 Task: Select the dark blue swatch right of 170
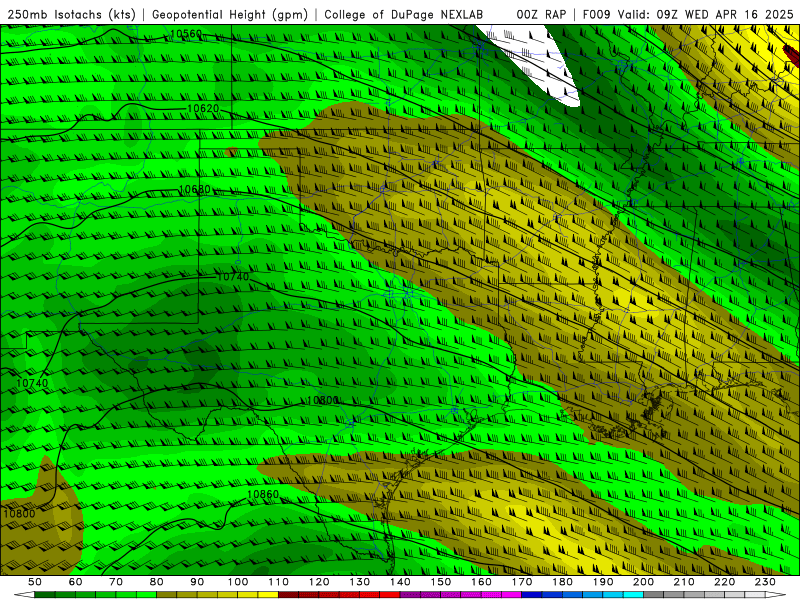(x=532, y=595)
